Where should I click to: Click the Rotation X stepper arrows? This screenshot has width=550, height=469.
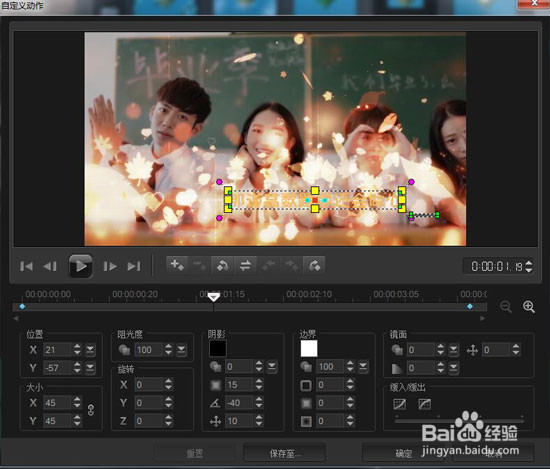[168, 385]
